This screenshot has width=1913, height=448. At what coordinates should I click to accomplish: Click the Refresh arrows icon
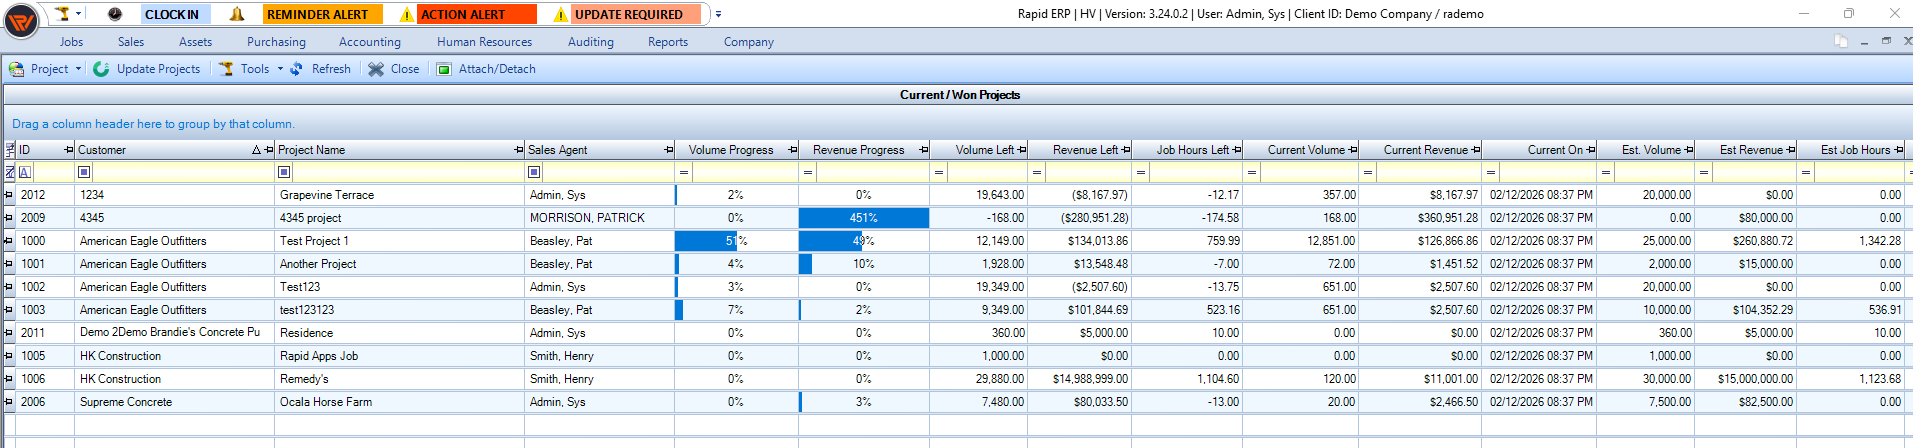pos(297,69)
